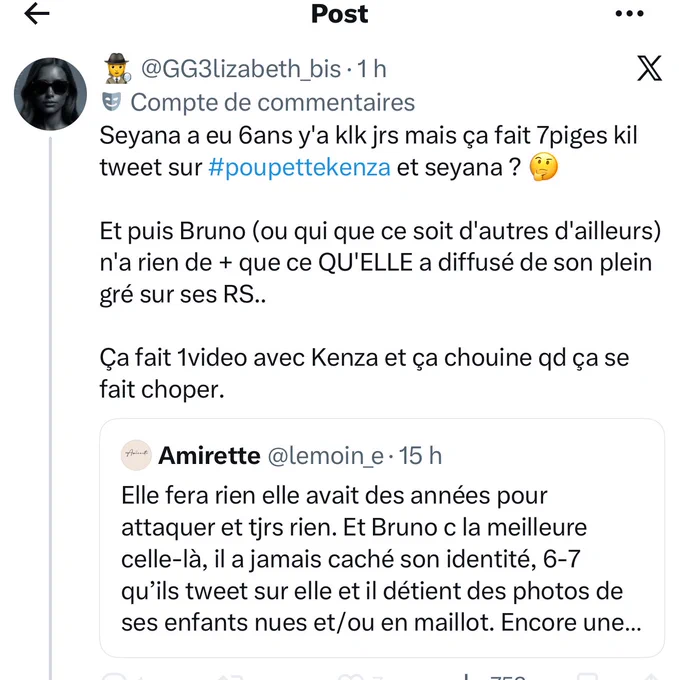This screenshot has height=680, width=679.
Task: Click the Post header title
Action: point(340,14)
